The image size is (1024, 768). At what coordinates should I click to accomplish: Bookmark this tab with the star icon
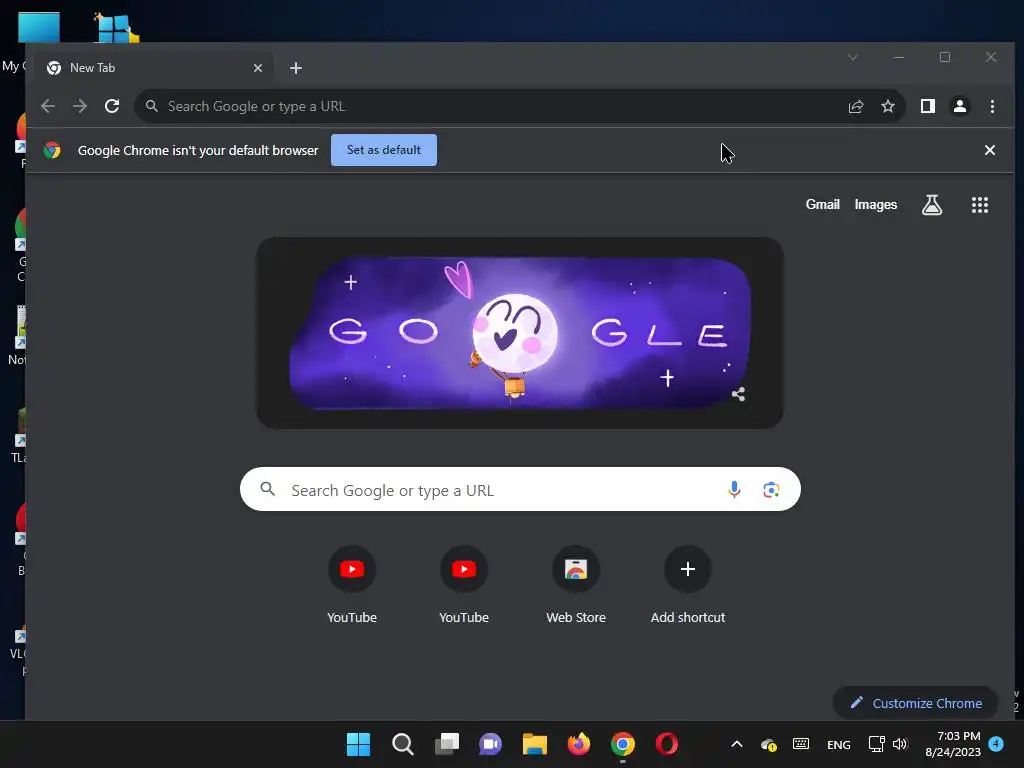[888, 106]
